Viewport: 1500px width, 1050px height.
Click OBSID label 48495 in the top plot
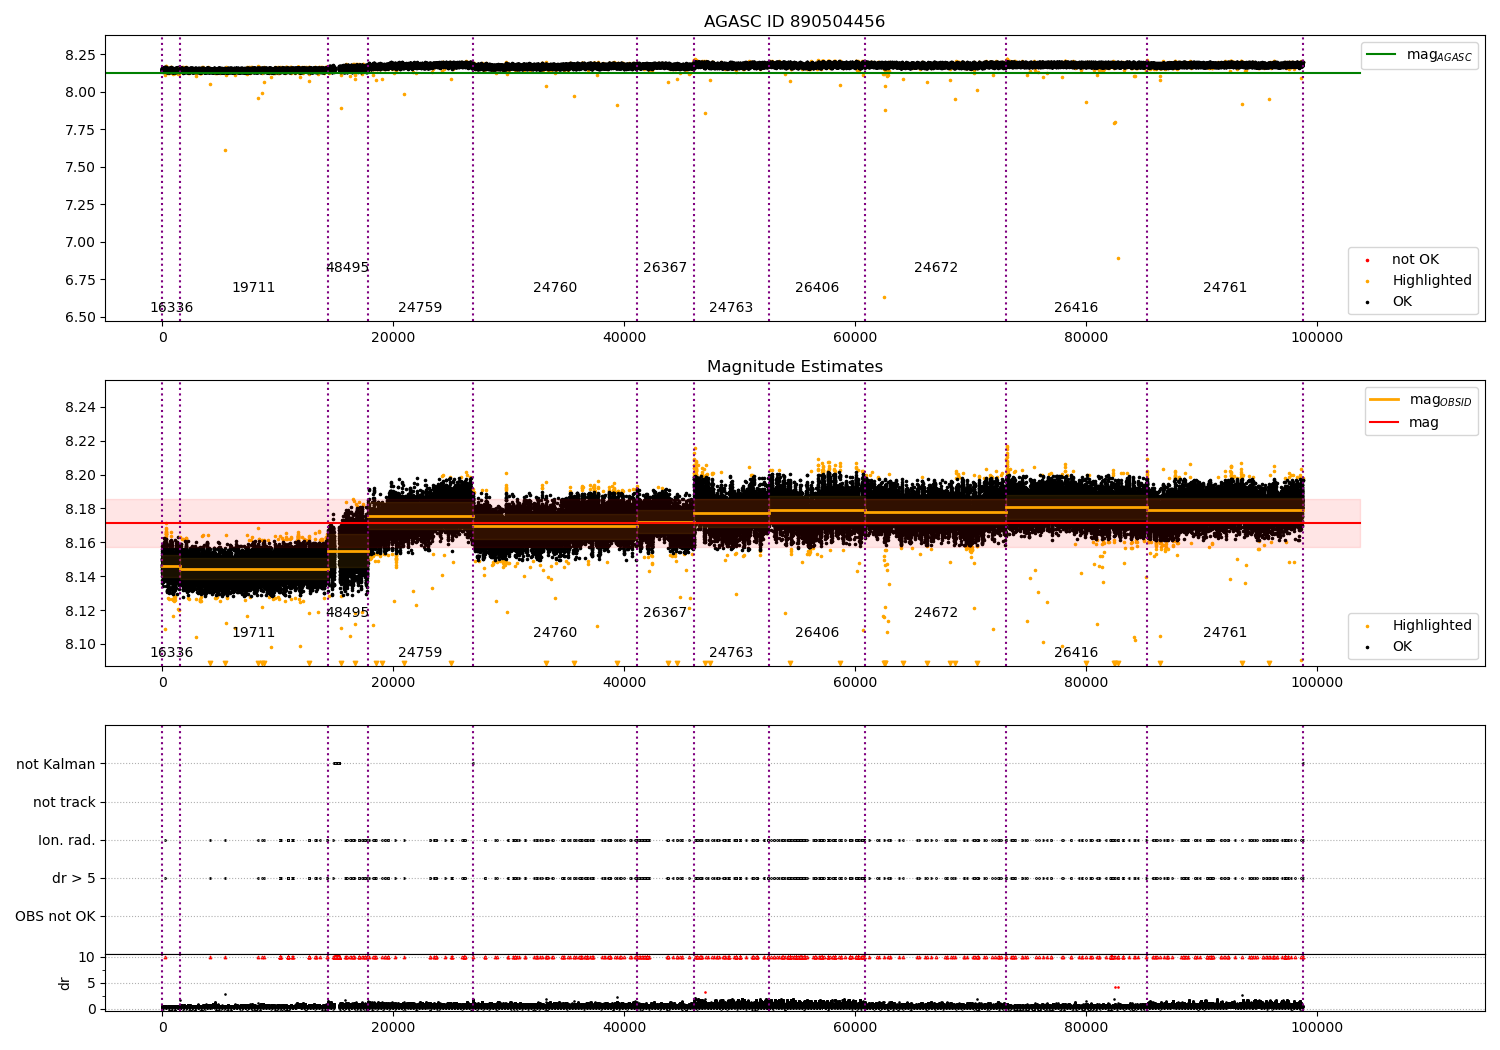tap(347, 268)
